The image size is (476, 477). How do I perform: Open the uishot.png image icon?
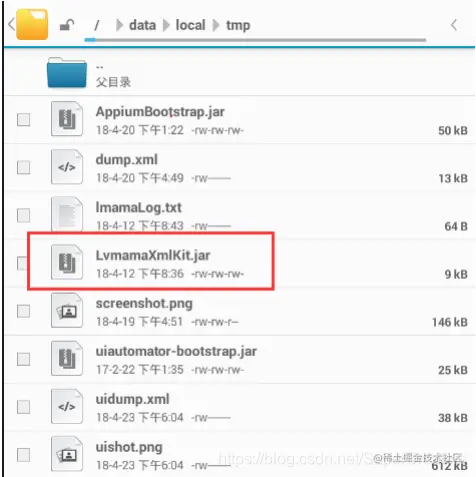[67, 454]
